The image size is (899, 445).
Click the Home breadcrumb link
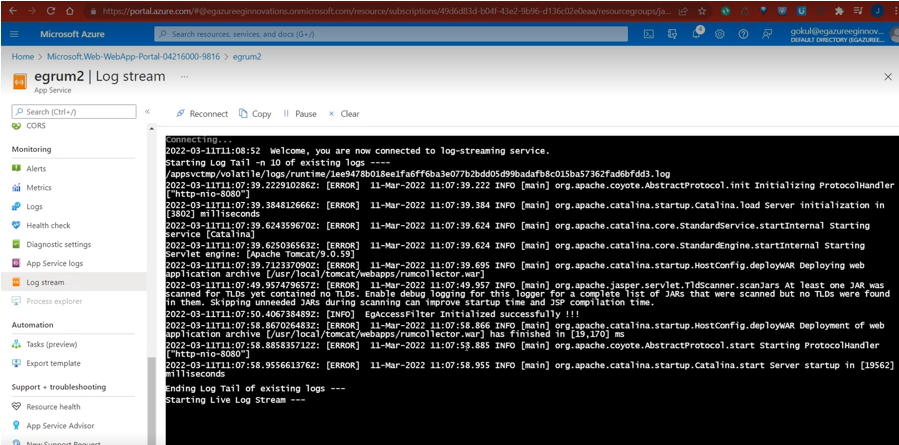(23, 57)
